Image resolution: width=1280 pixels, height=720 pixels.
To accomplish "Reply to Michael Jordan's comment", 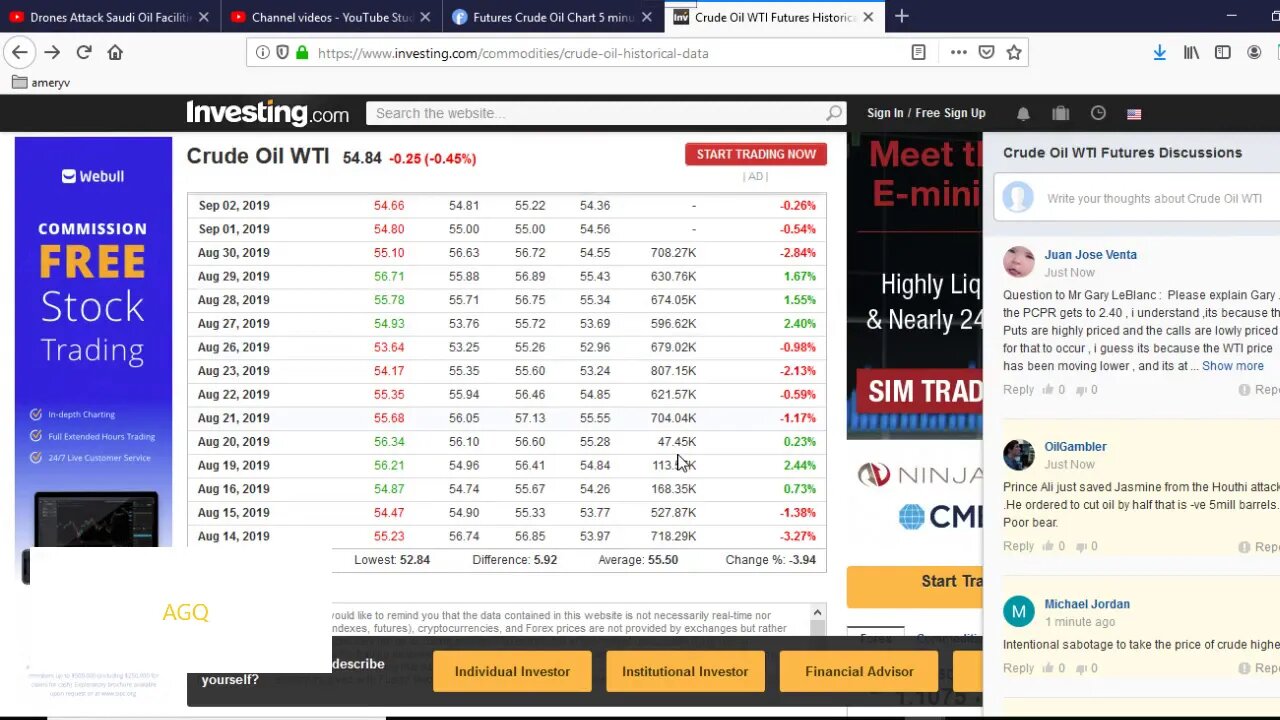I will click(x=1018, y=668).
